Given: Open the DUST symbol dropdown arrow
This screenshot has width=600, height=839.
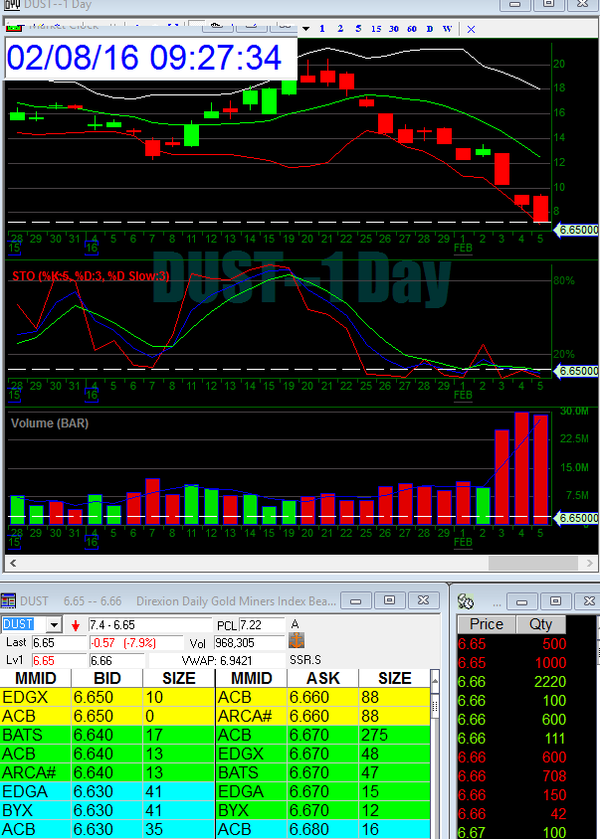Looking at the screenshot, I should [54, 625].
